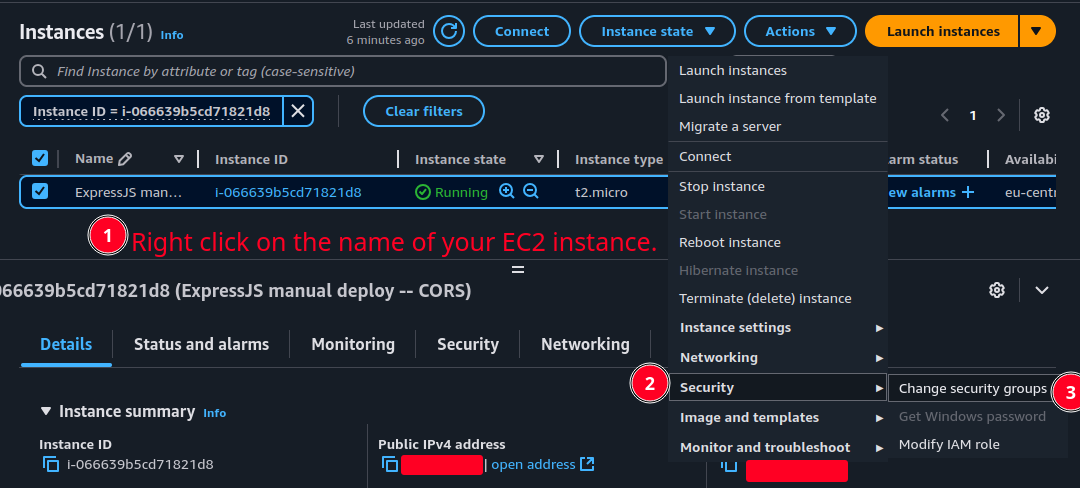Viewport: 1080px width, 488px height.
Task: Open the Instance state dropdown
Action: (657, 31)
